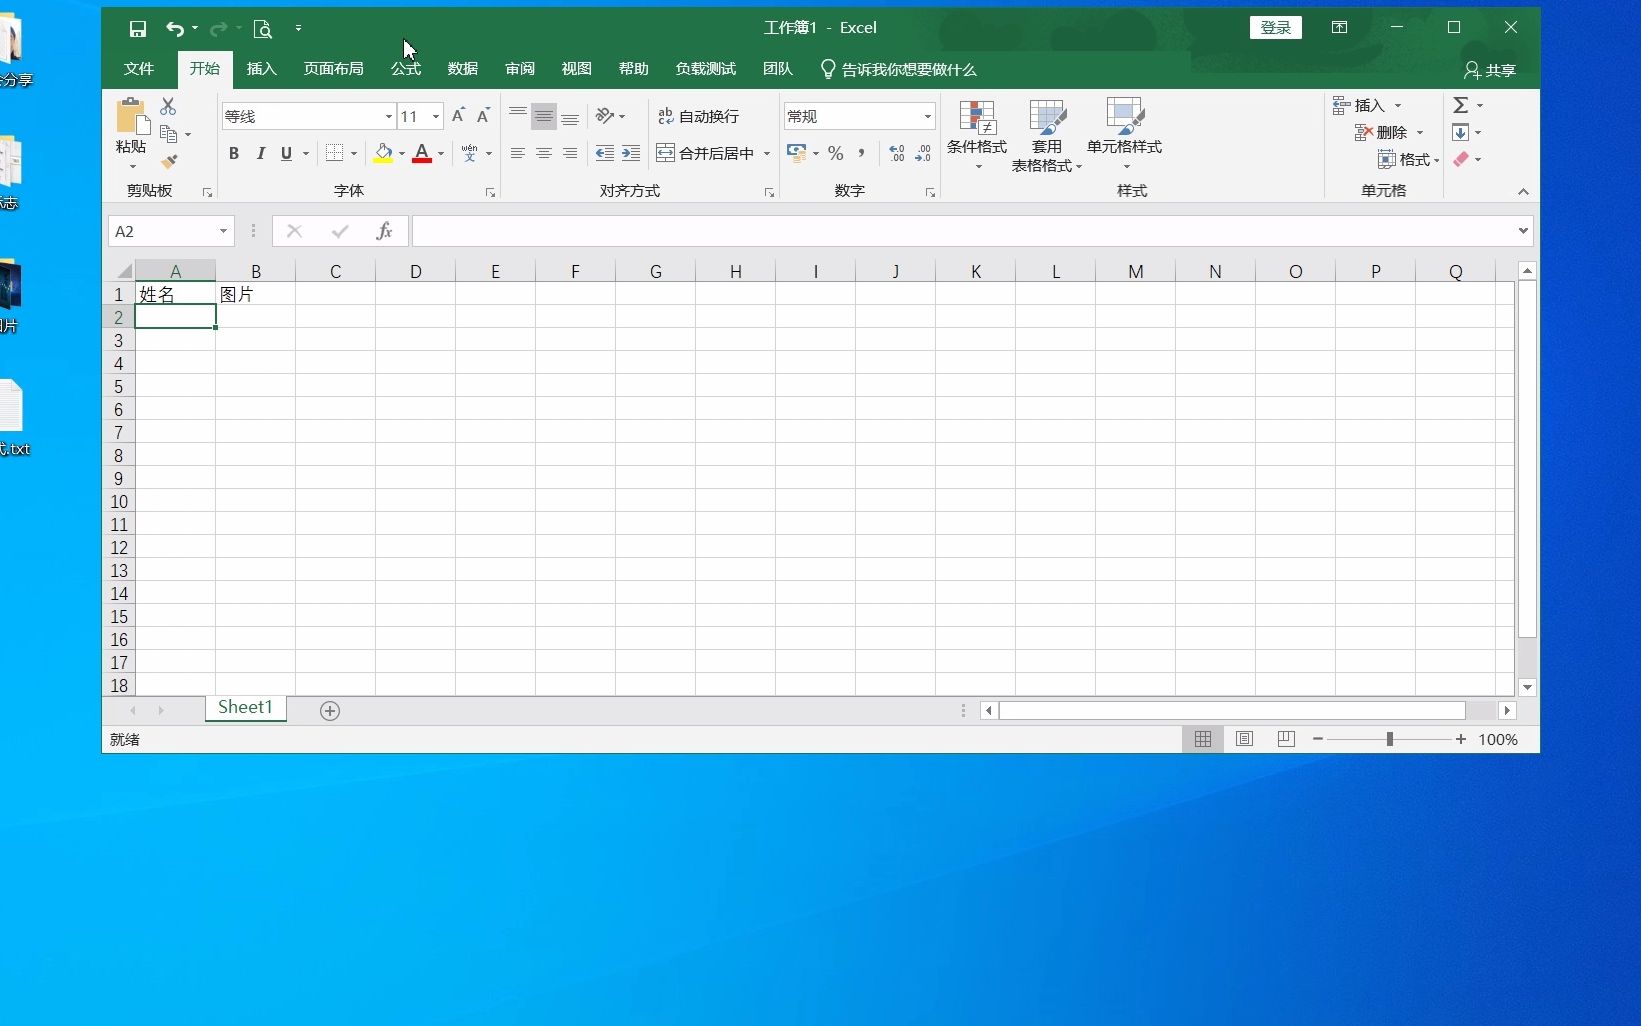Open 套用表格格式 Format as Table
The height and width of the screenshot is (1026, 1641).
pyautogui.click(x=1047, y=135)
